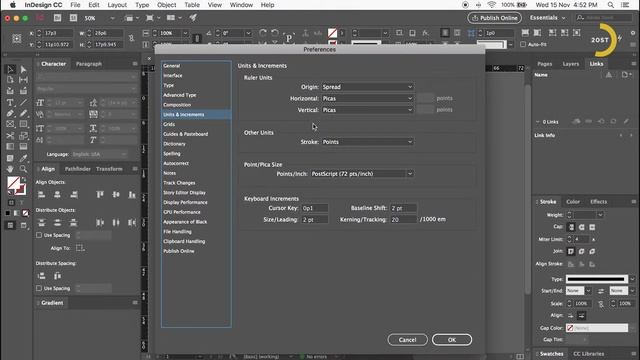Select the Scissors tool

tap(10, 136)
